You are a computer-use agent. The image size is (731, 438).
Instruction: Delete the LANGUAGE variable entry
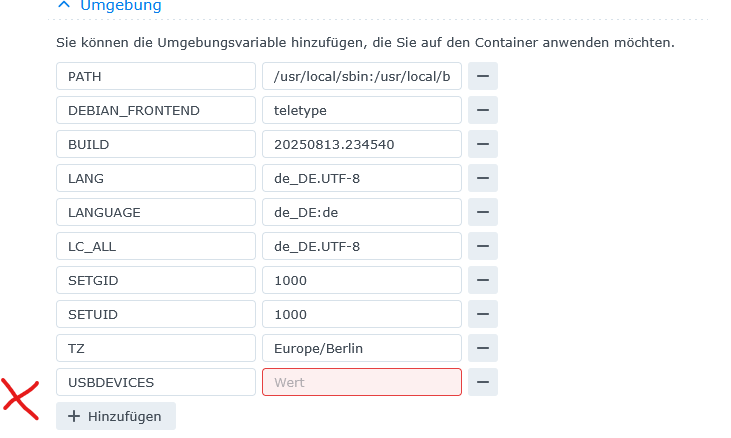click(x=483, y=212)
